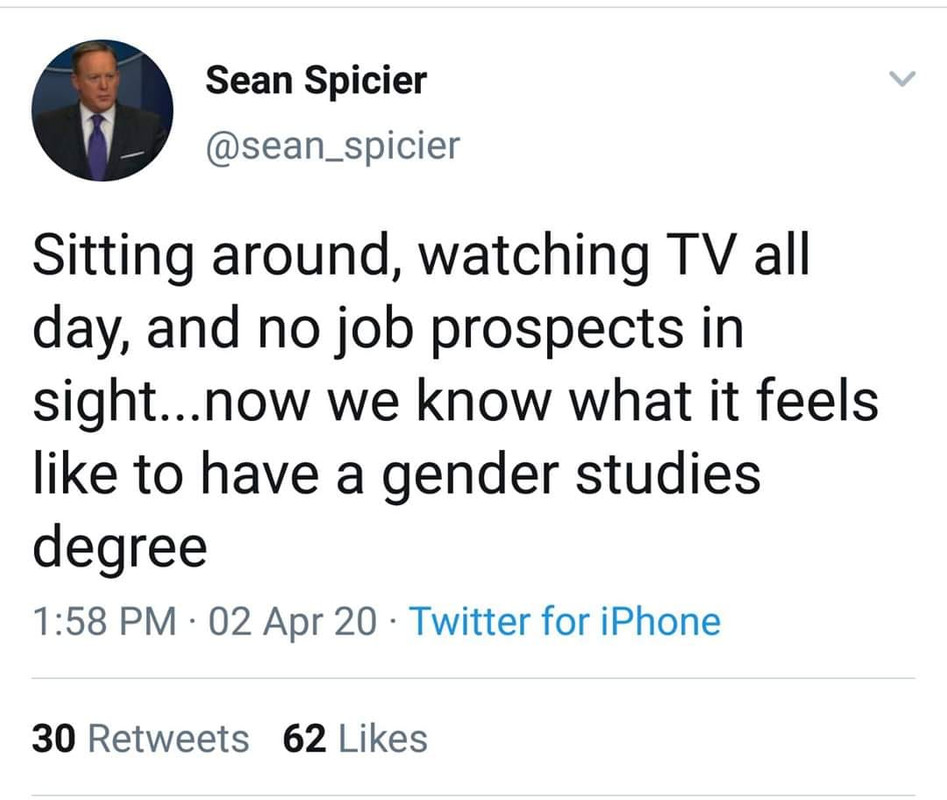
Task: Click the word "Twitter" in the source link
Action: [470, 622]
